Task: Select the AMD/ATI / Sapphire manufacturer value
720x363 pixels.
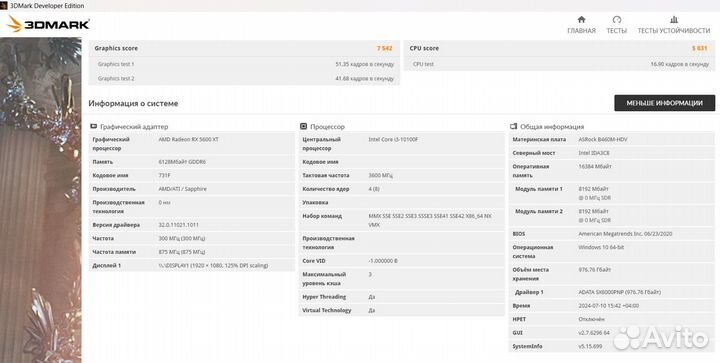Action: (x=182, y=189)
